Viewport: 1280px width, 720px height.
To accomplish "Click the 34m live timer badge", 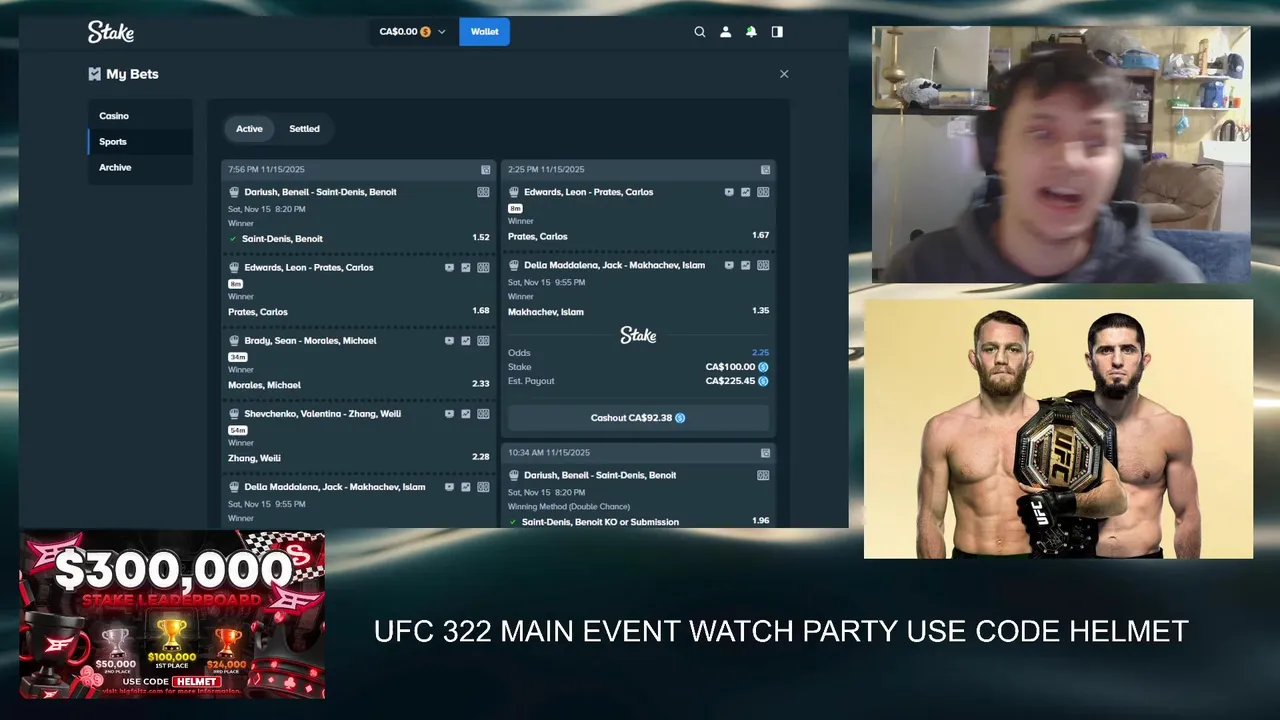I will (238, 357).
